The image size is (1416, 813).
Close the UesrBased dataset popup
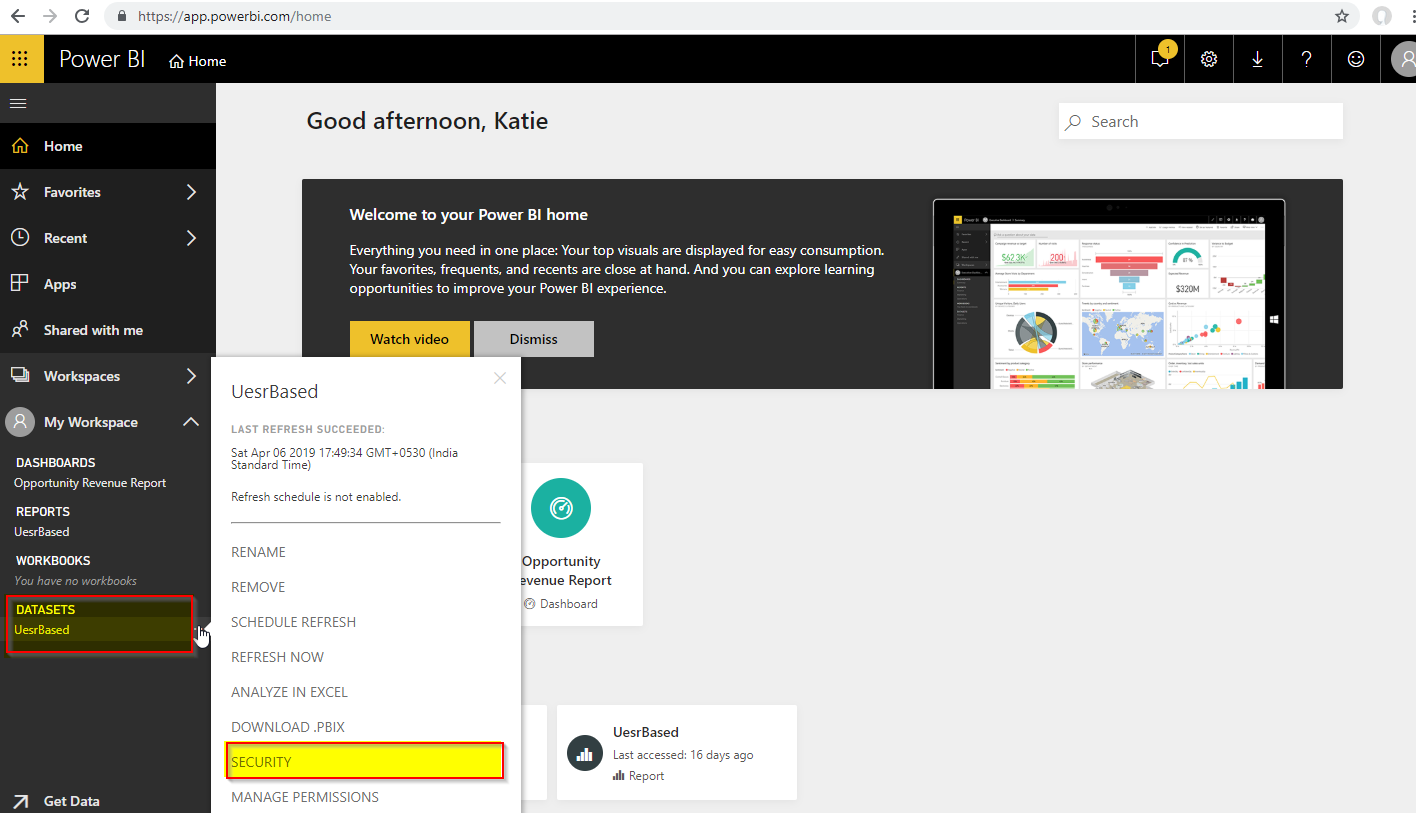pos(500,378)
